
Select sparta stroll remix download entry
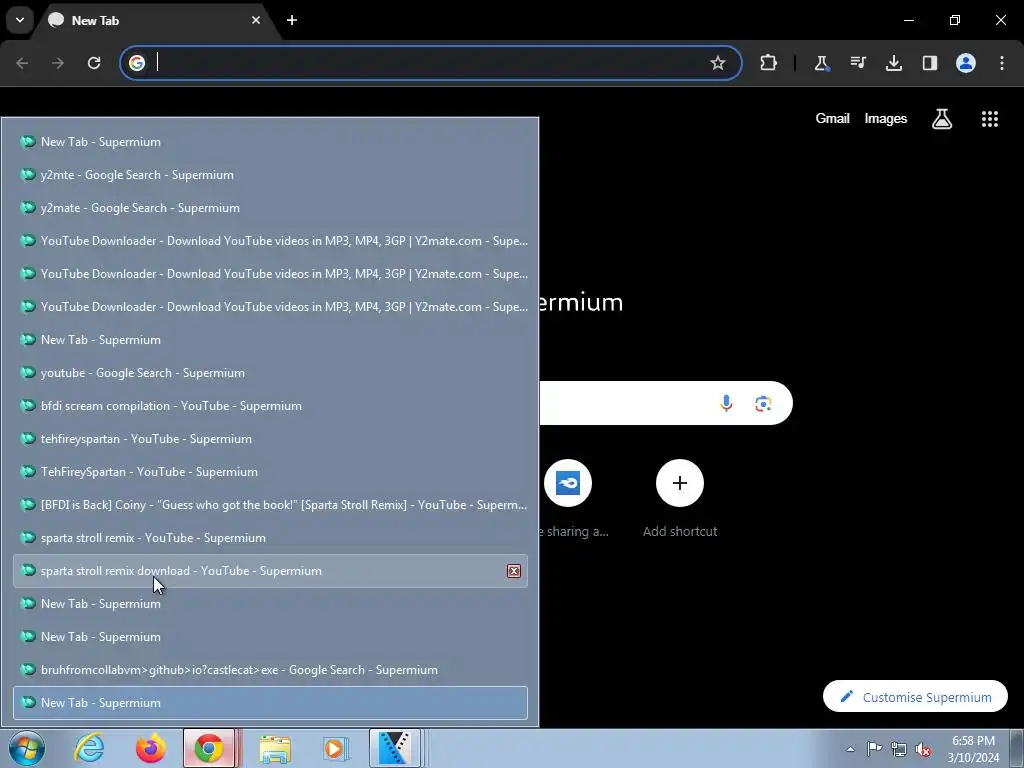[x=270, y=571]
